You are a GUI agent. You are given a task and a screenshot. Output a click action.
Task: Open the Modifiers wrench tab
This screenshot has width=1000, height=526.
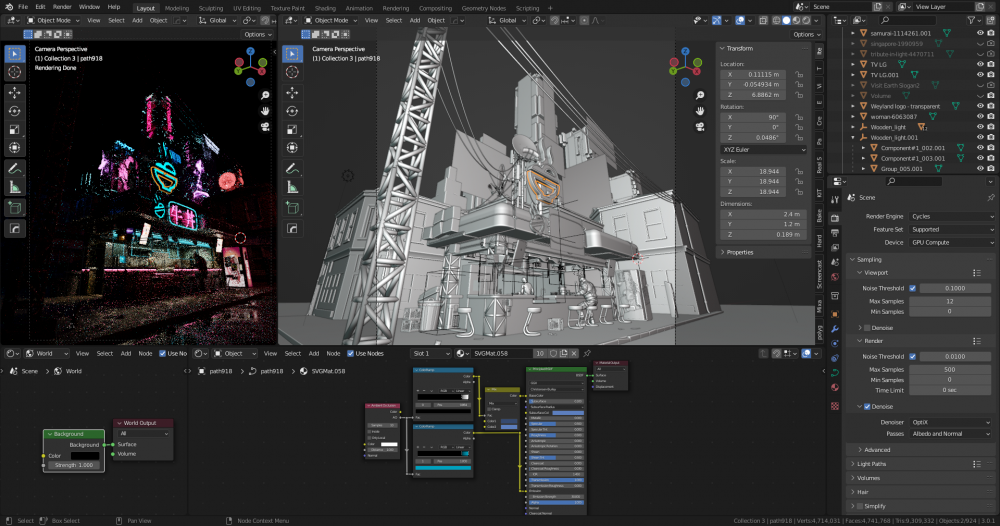[x=835, y=329]
